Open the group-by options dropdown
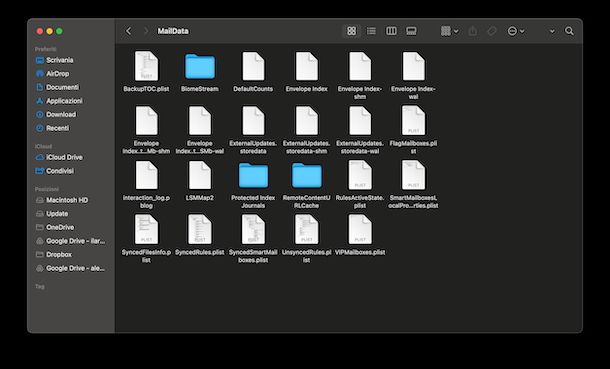The height and width of the screenshot is (369, 610). click(x=450, y=31)
